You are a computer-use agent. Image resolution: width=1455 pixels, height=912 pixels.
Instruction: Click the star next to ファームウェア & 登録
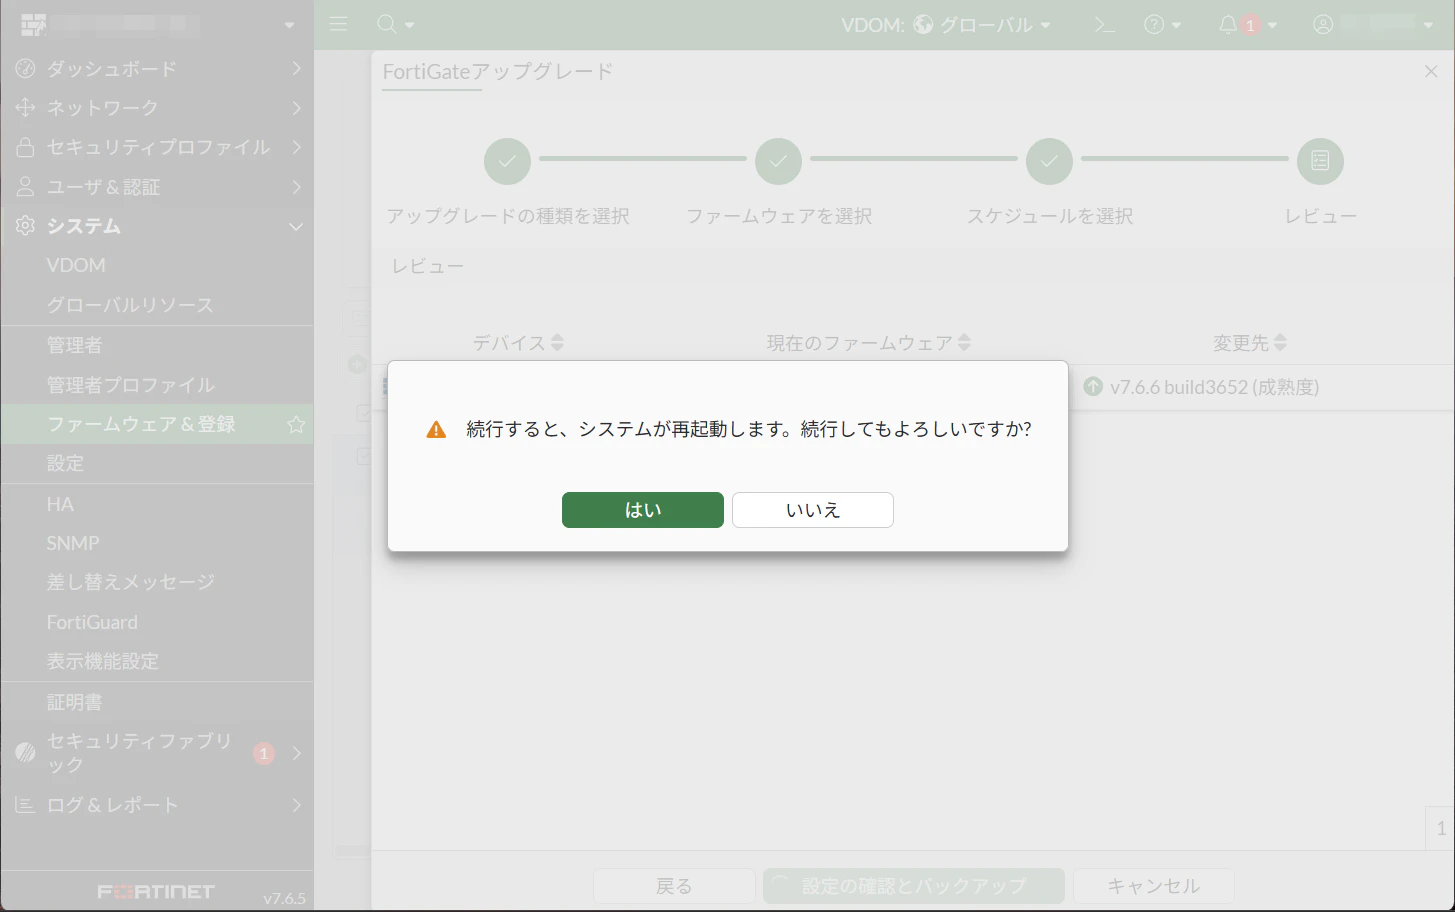(x=295, y=424)
